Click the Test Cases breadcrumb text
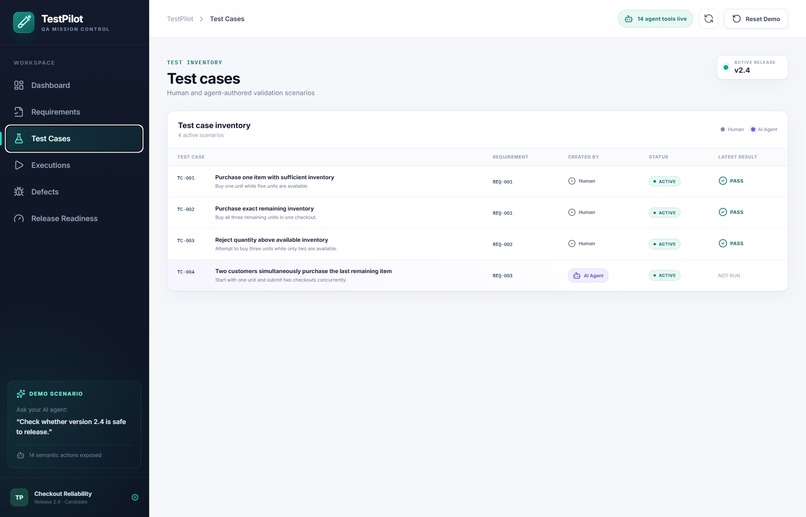 pyautogui.click(x=227, y=19)
